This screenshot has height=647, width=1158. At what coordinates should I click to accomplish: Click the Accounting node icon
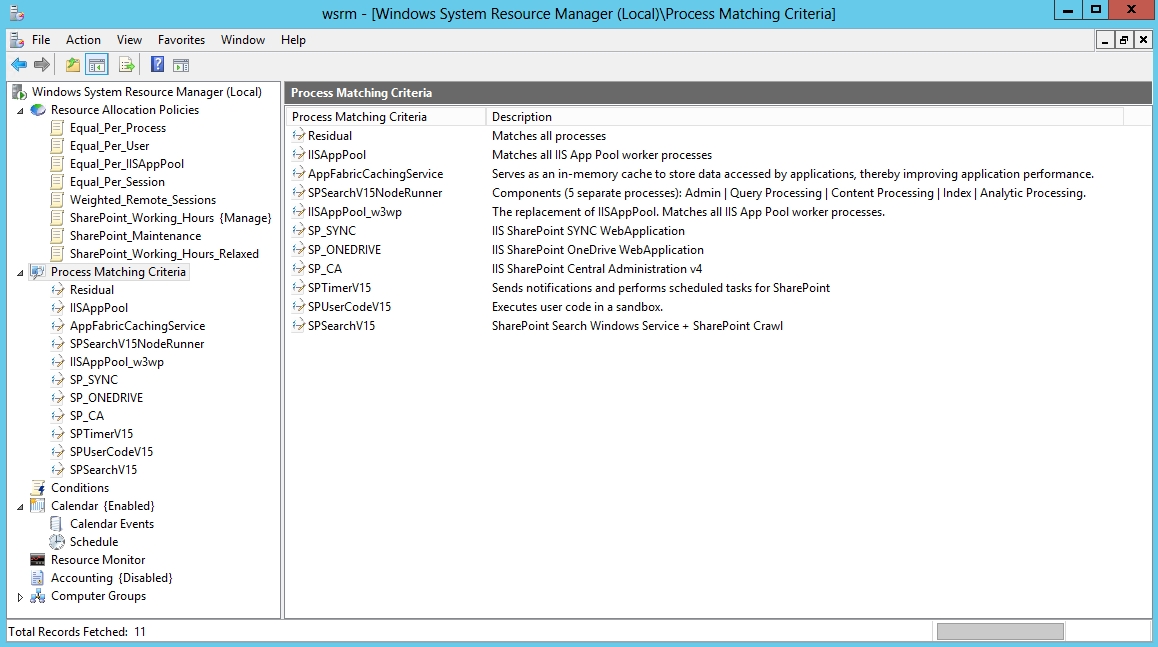pyautogui.click(x=38, y=578)
